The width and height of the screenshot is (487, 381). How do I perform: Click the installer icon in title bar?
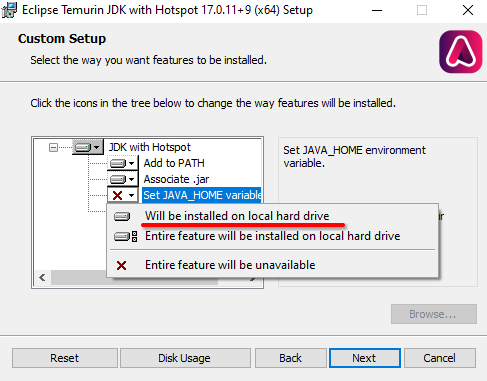pyautogui.click(x=9, y=10)
